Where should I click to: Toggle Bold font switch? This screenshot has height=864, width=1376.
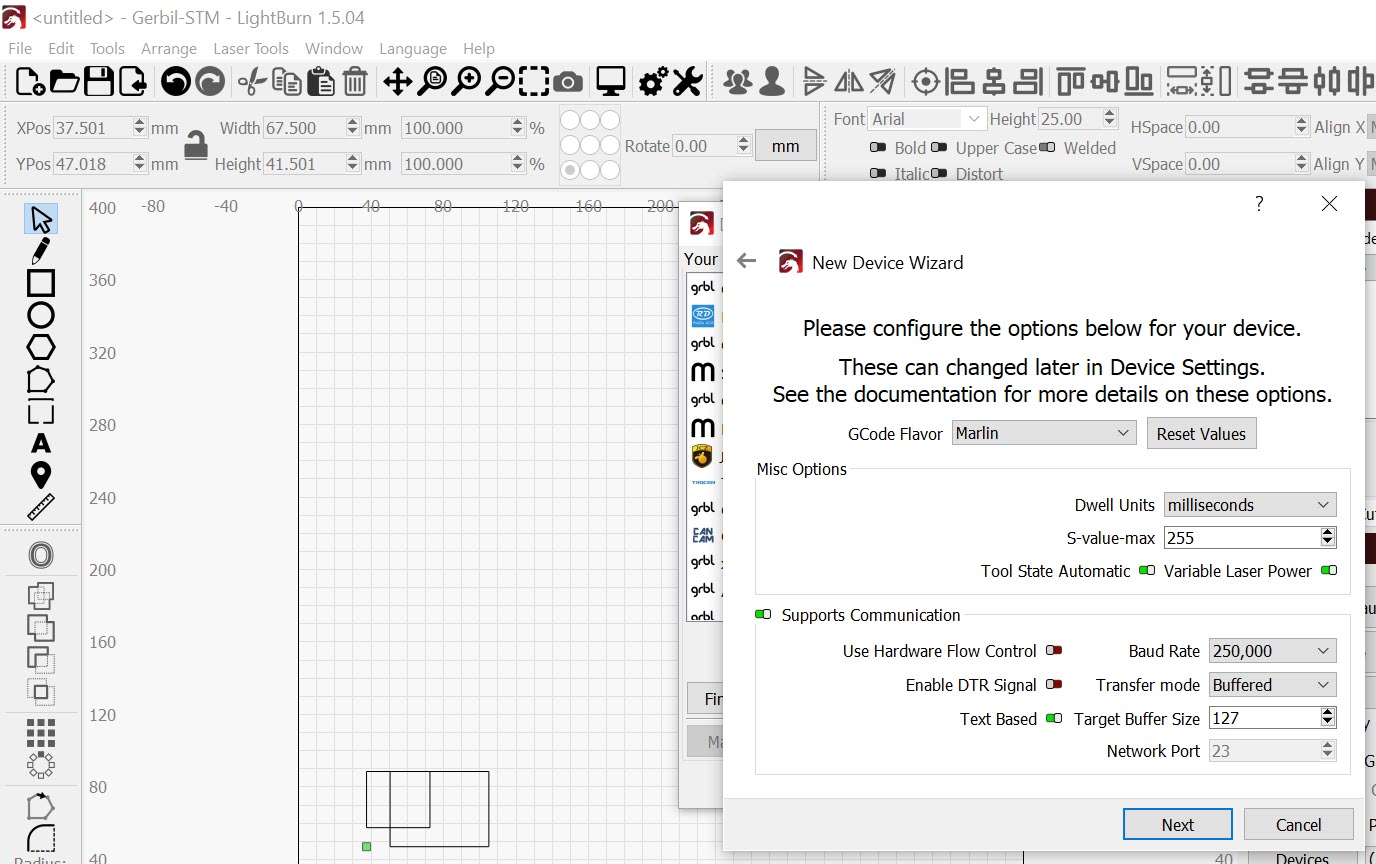[x=878, y=147]
